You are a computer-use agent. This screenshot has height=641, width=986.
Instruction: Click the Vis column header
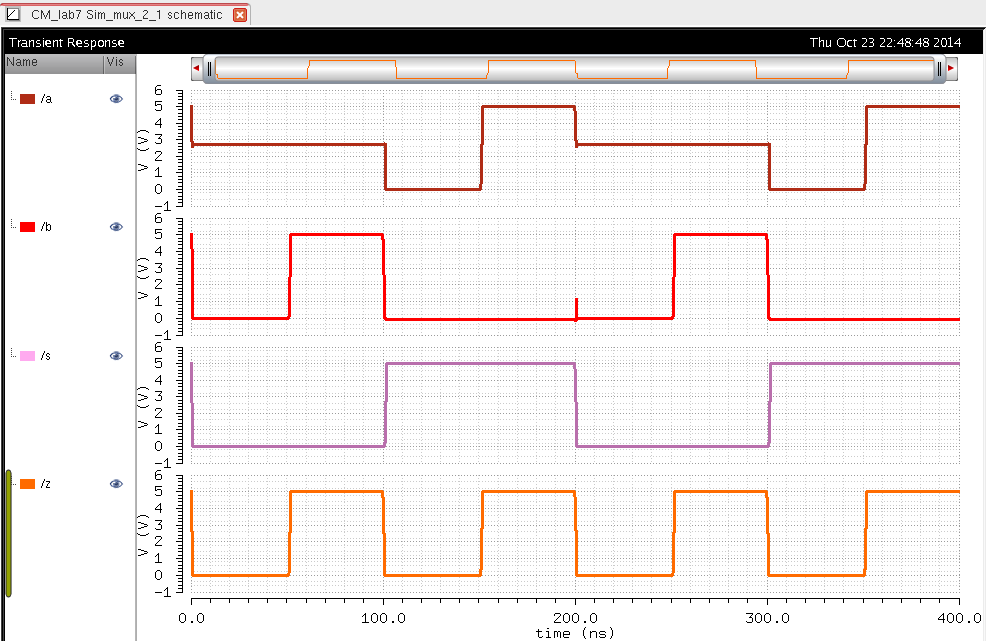click(115, 62)
